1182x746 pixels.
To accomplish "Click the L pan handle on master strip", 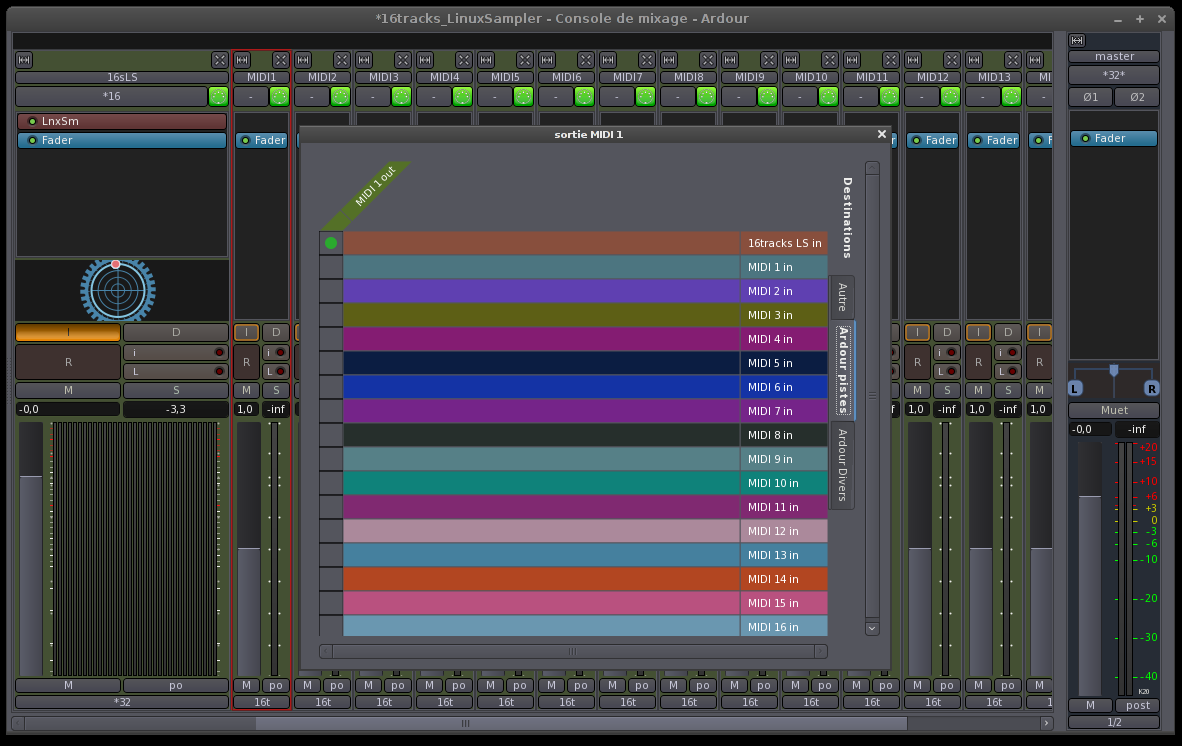I will click(1075, 388).
